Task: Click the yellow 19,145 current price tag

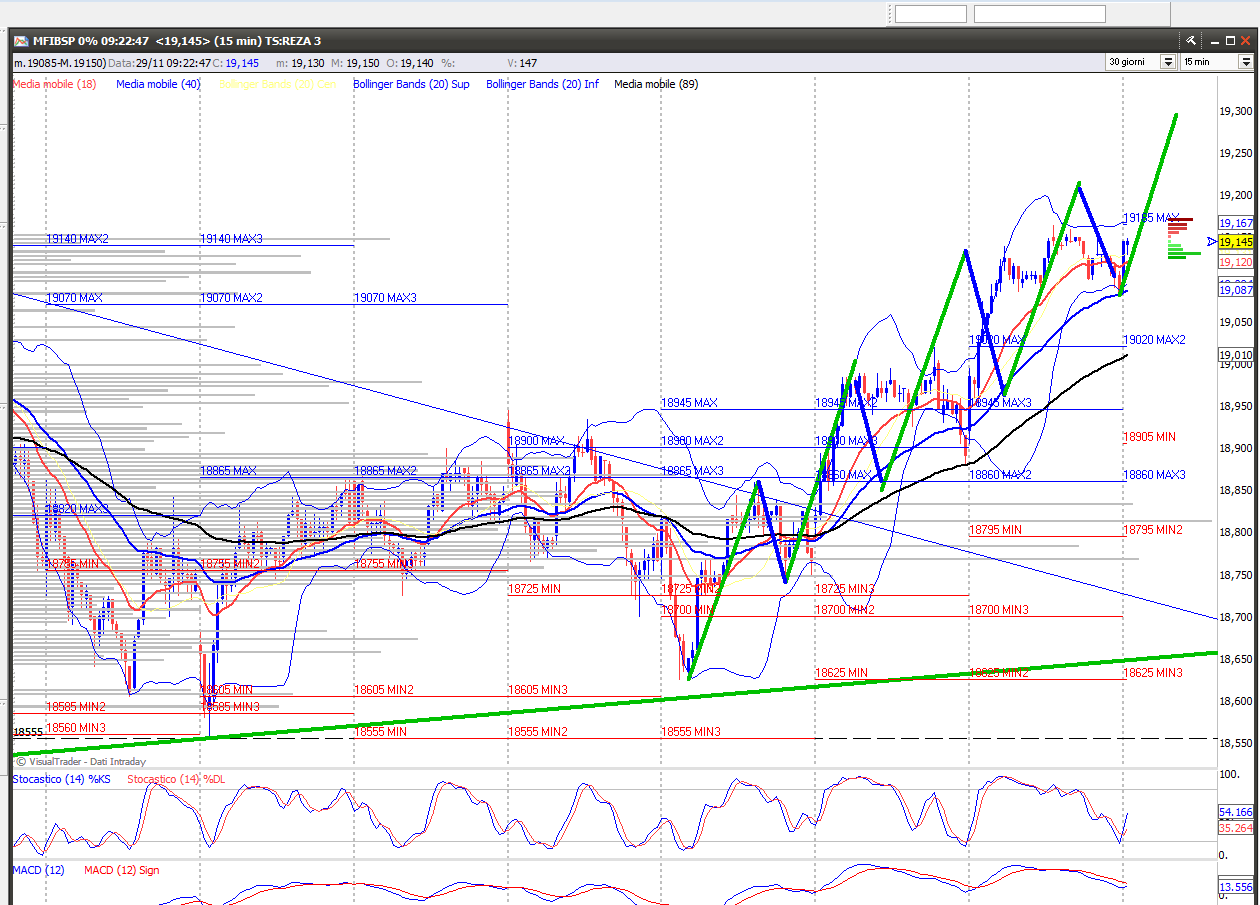Action: [x=1236, y=242]
